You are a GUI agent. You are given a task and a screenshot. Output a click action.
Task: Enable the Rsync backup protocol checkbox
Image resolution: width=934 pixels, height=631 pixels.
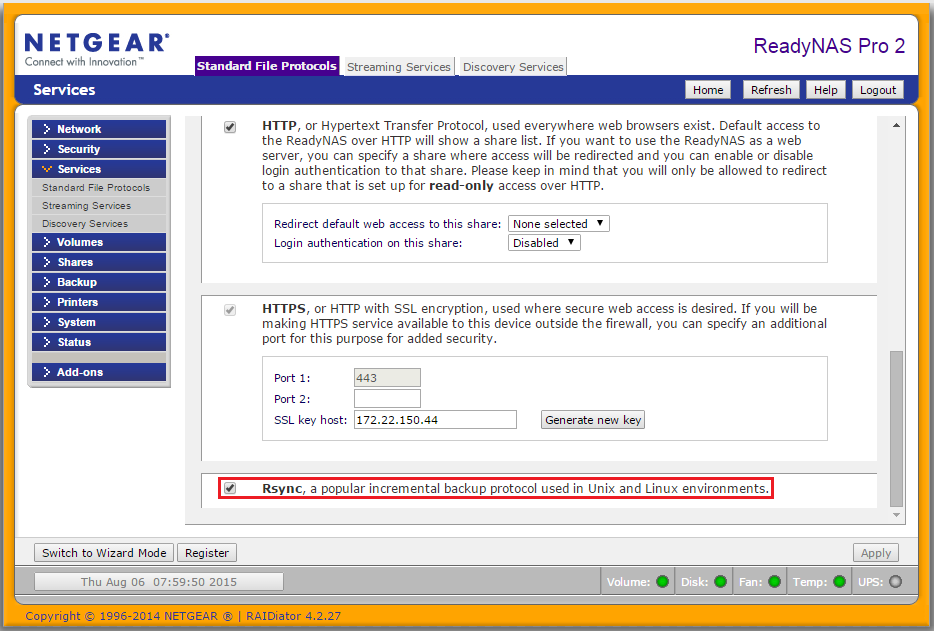[x=229, y=489]
